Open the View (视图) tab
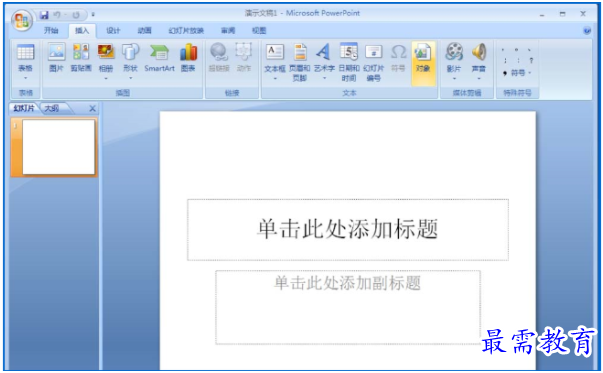Viewport: 603px width, 373px height. pyautogui.click(x=259, y=31)
